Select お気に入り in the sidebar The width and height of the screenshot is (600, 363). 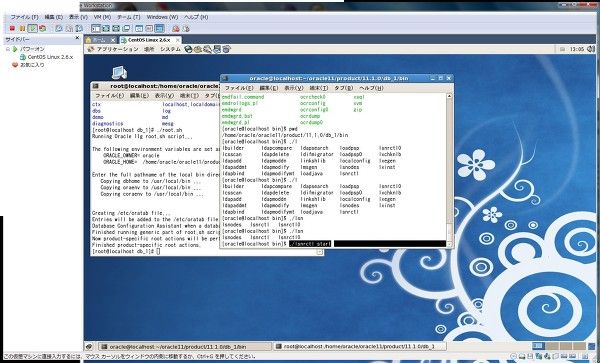pos(32,65)
